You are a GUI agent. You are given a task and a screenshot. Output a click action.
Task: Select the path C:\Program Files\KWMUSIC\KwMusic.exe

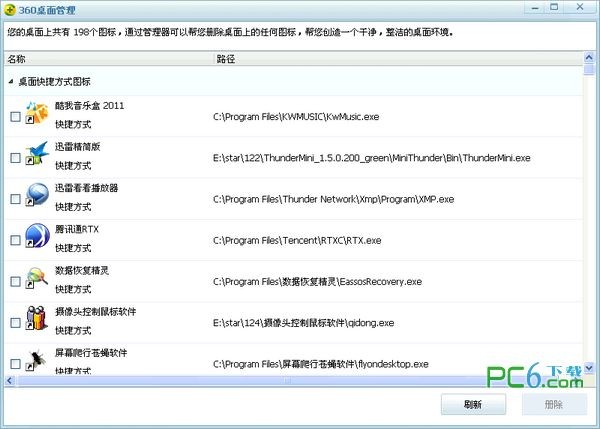[x=296, y=117]
